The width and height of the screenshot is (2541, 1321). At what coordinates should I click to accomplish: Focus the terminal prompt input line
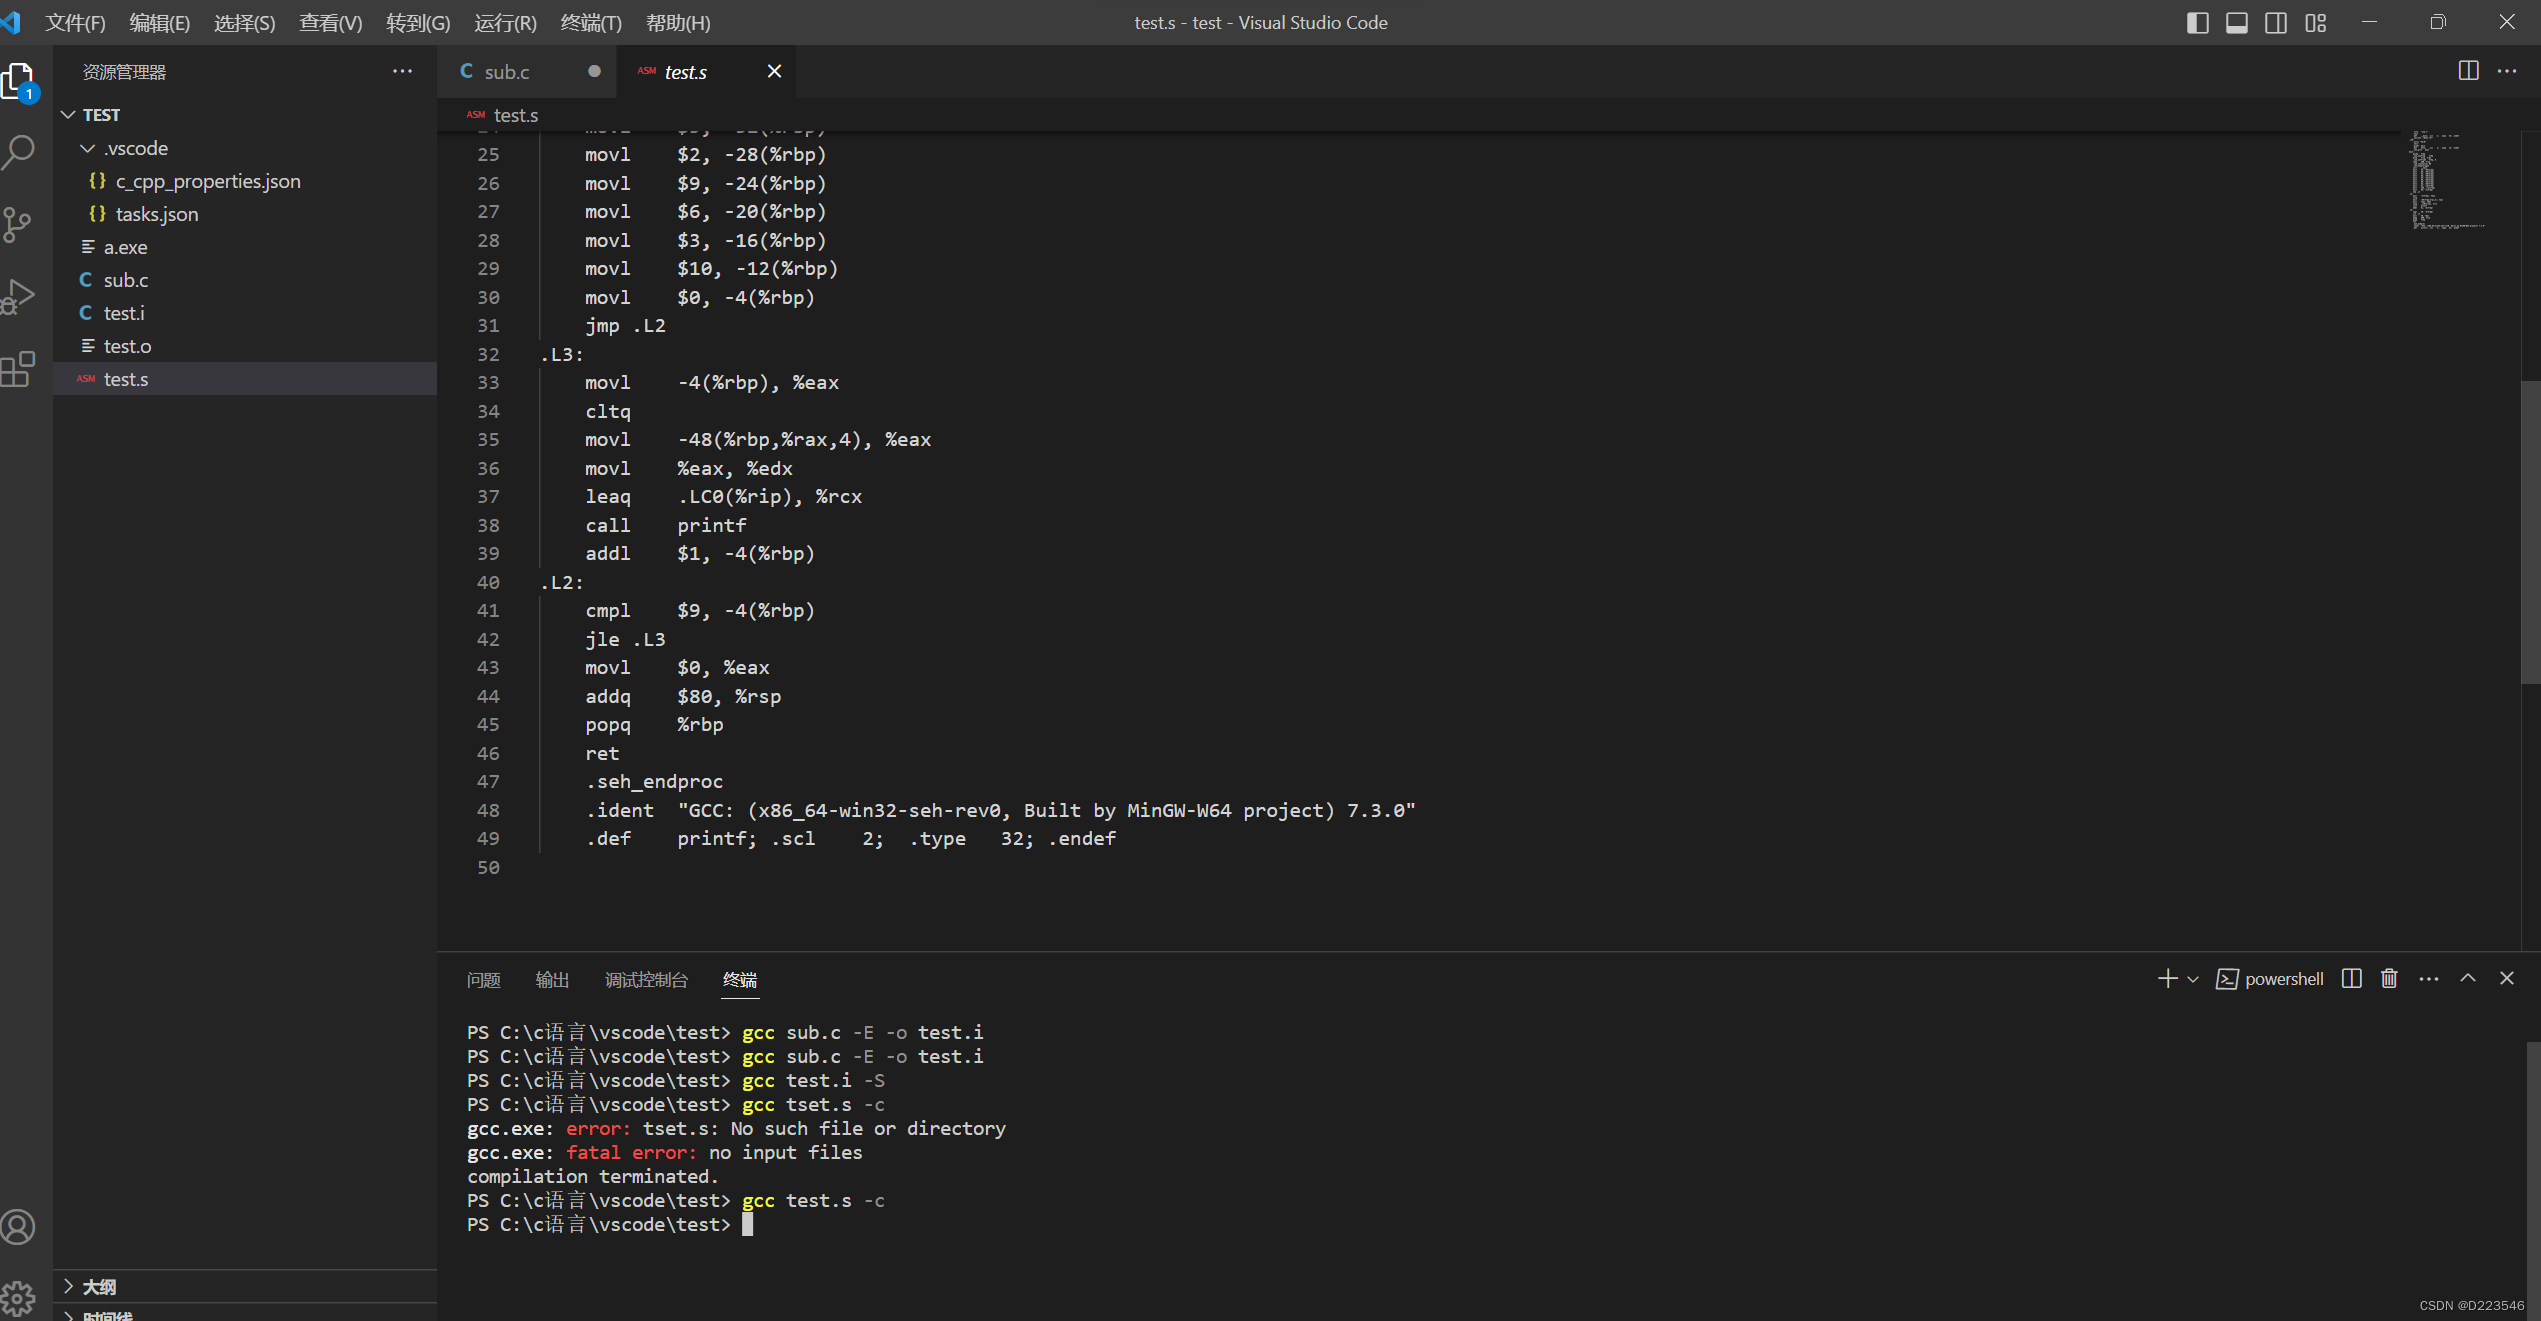(610, 1224)
